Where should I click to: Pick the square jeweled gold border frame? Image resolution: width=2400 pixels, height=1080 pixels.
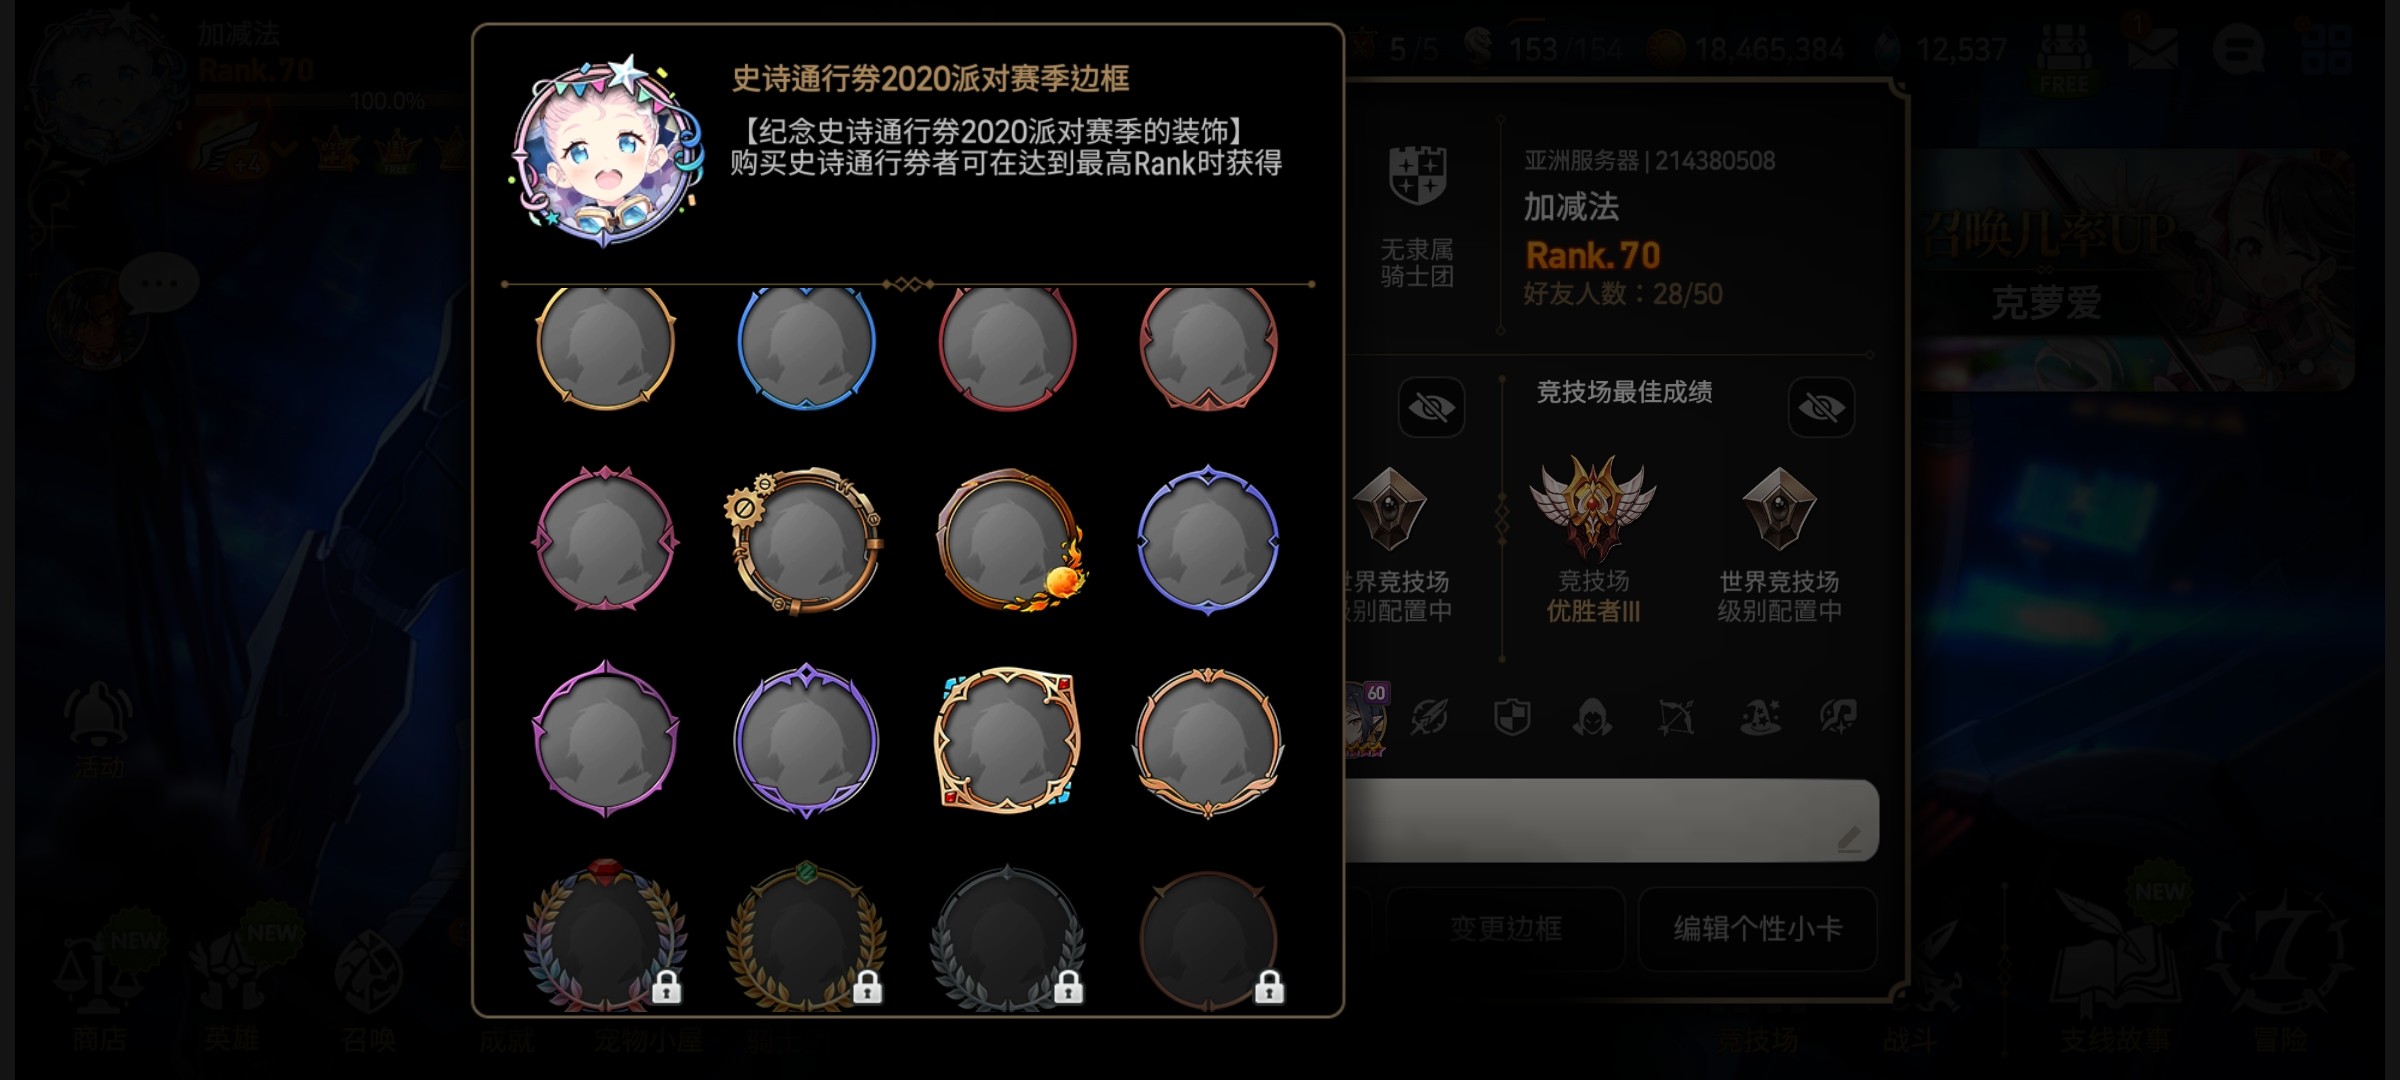click(x=1007, y=740)
